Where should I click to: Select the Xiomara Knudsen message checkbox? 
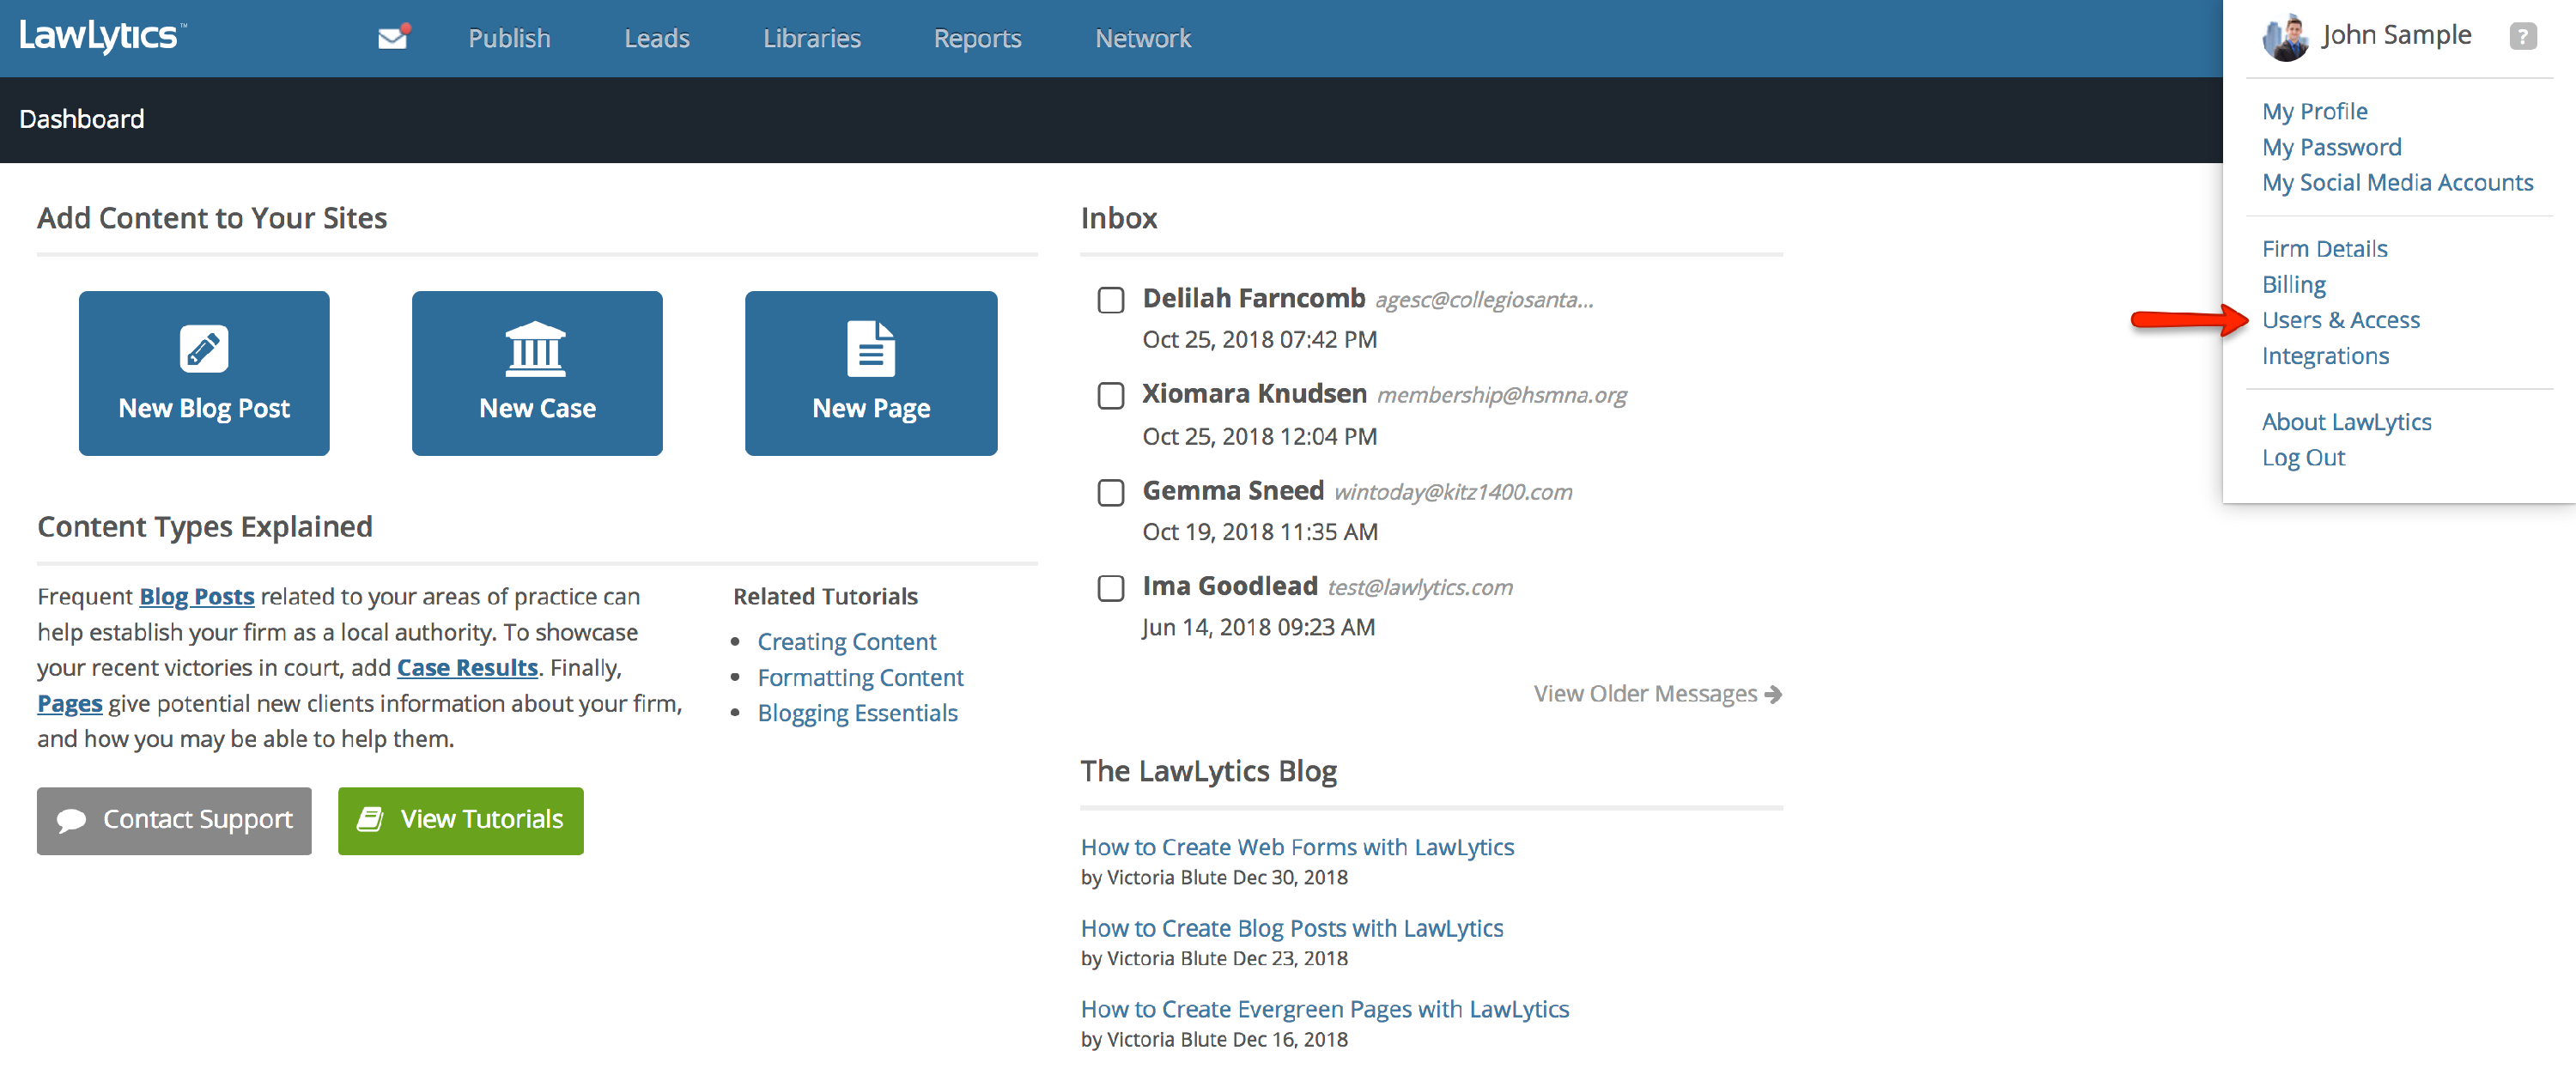[1111, 396]
